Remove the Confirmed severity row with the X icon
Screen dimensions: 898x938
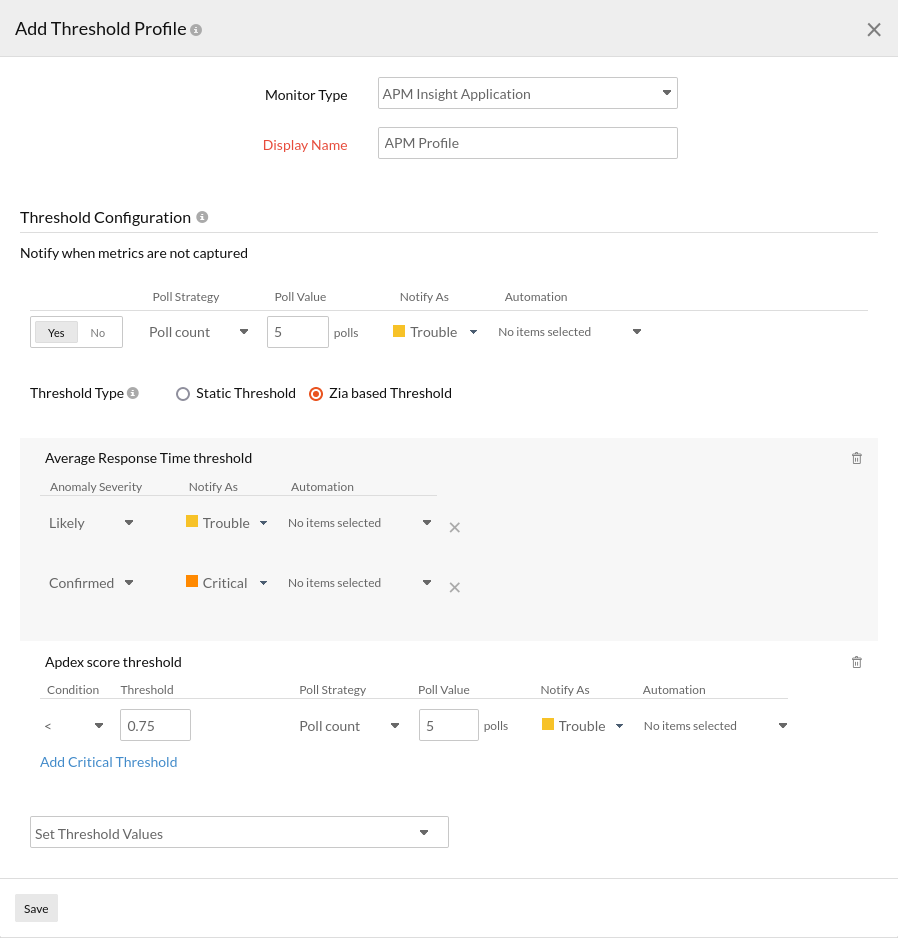[x=454, y=587]
